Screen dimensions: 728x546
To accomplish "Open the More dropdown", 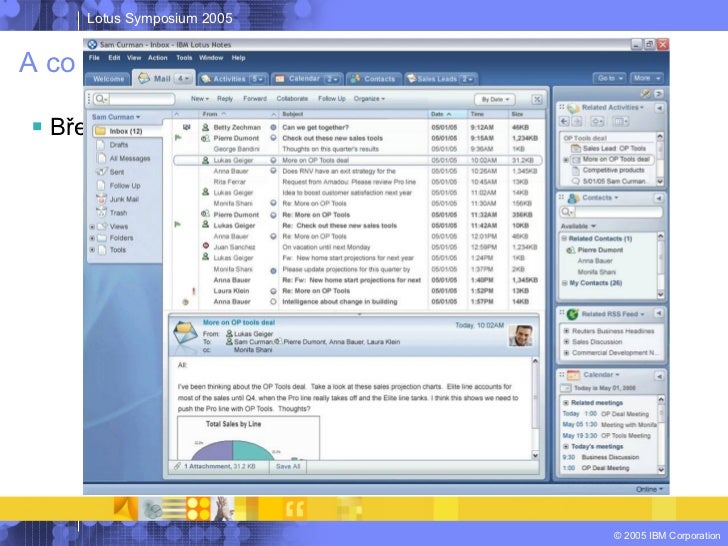I will point(646,78).
